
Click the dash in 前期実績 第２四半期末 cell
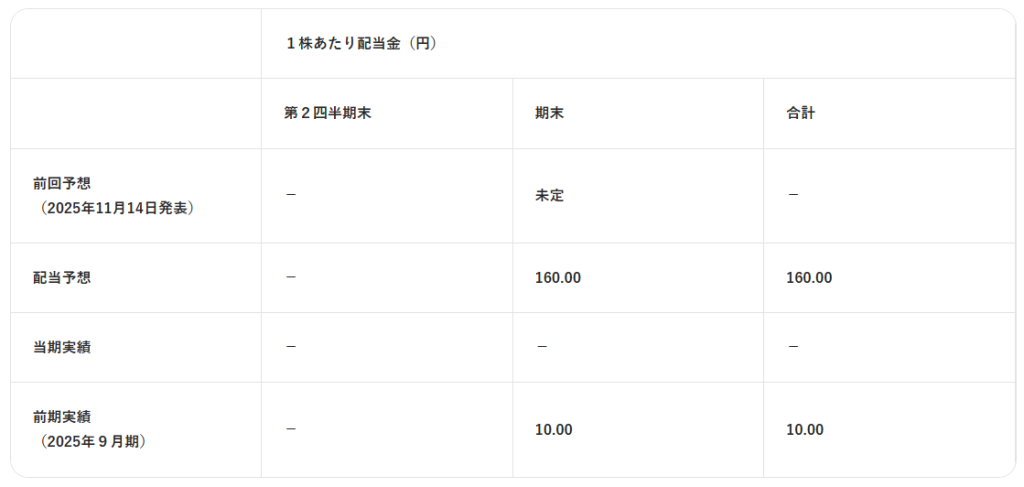click(x=291, y=429)
